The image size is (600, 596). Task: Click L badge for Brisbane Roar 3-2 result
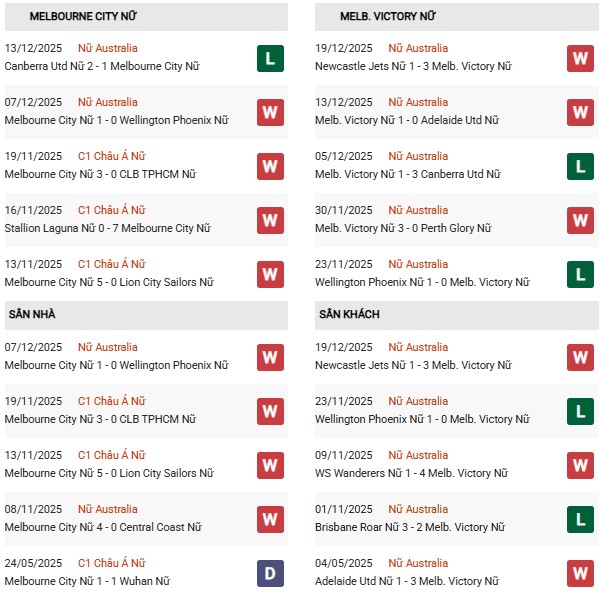point(580,519)
